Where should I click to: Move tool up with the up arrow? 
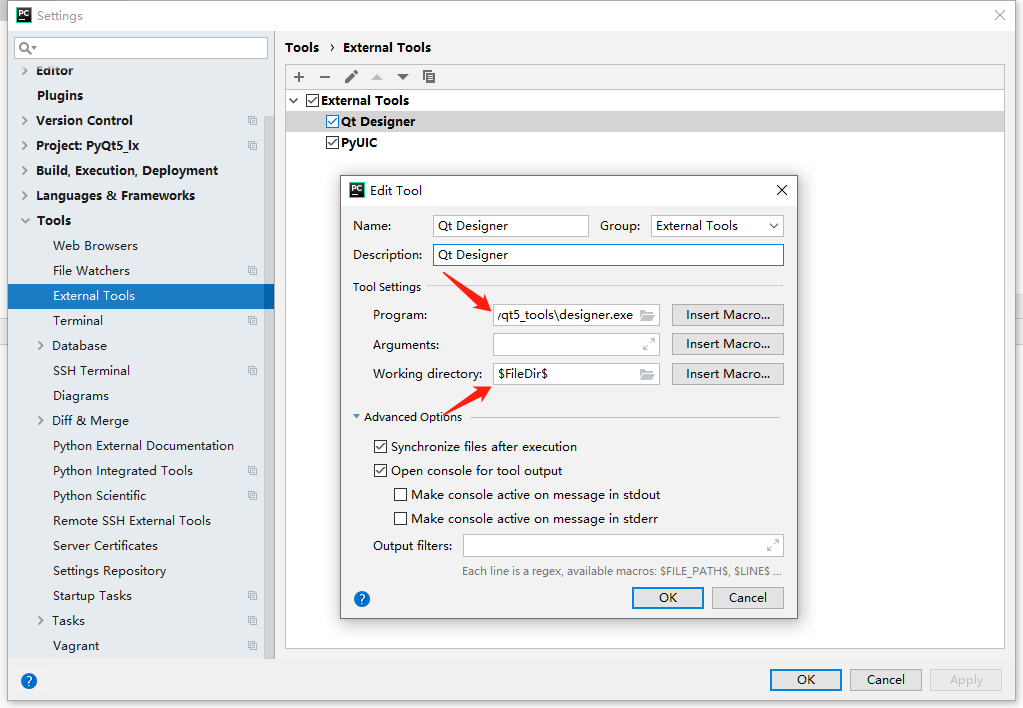[x=377, y=77]
